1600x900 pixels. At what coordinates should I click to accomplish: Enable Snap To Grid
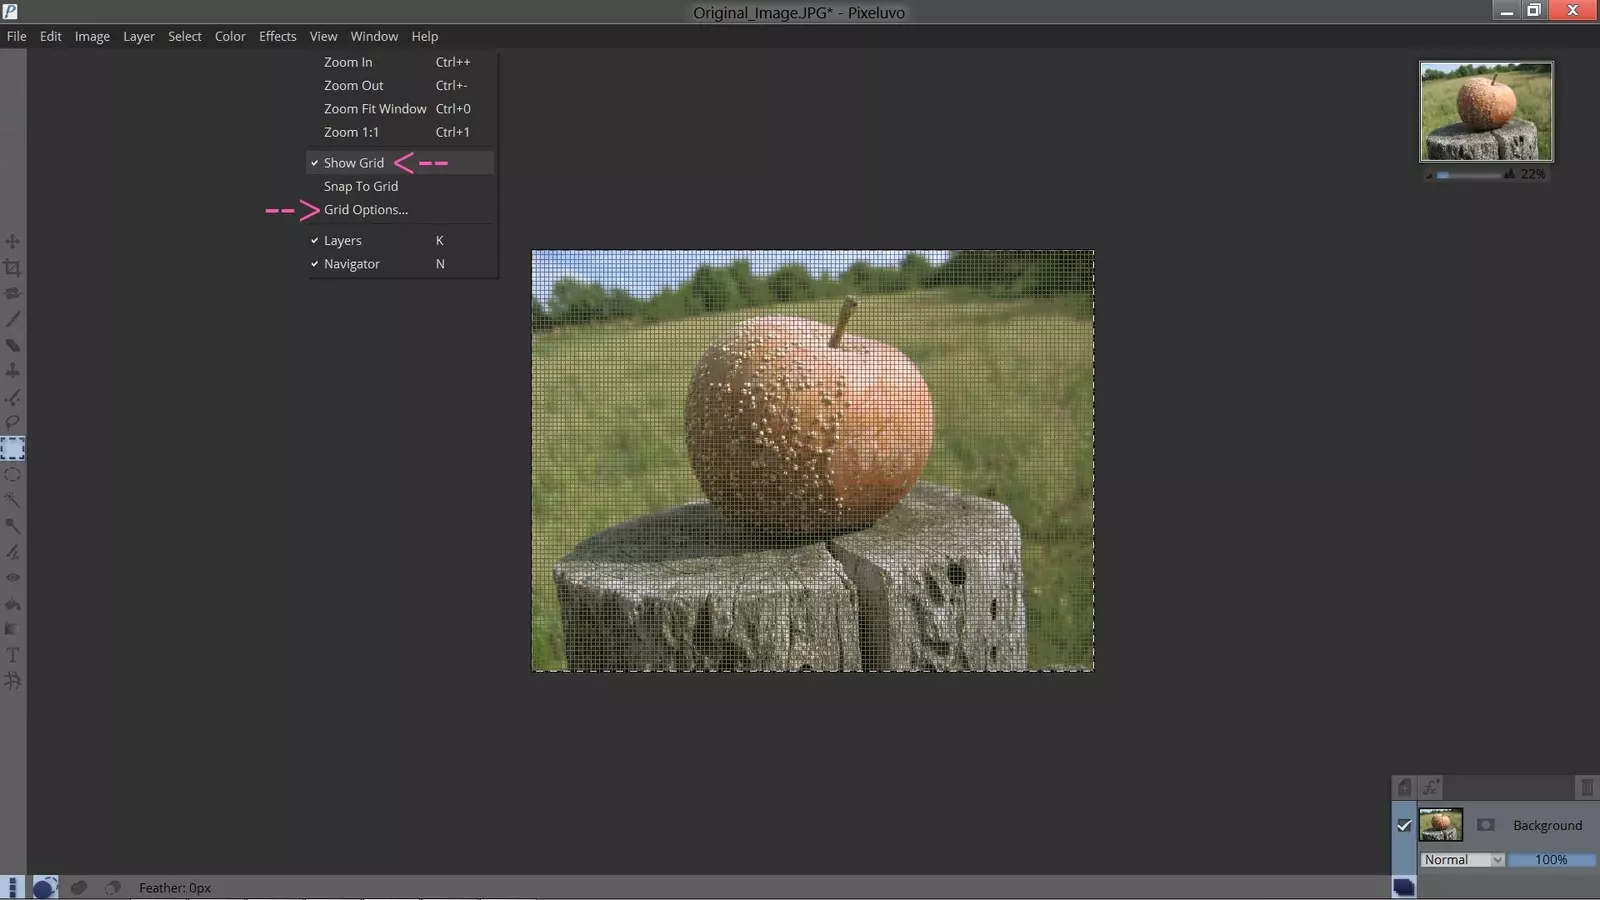coord(361,187)
